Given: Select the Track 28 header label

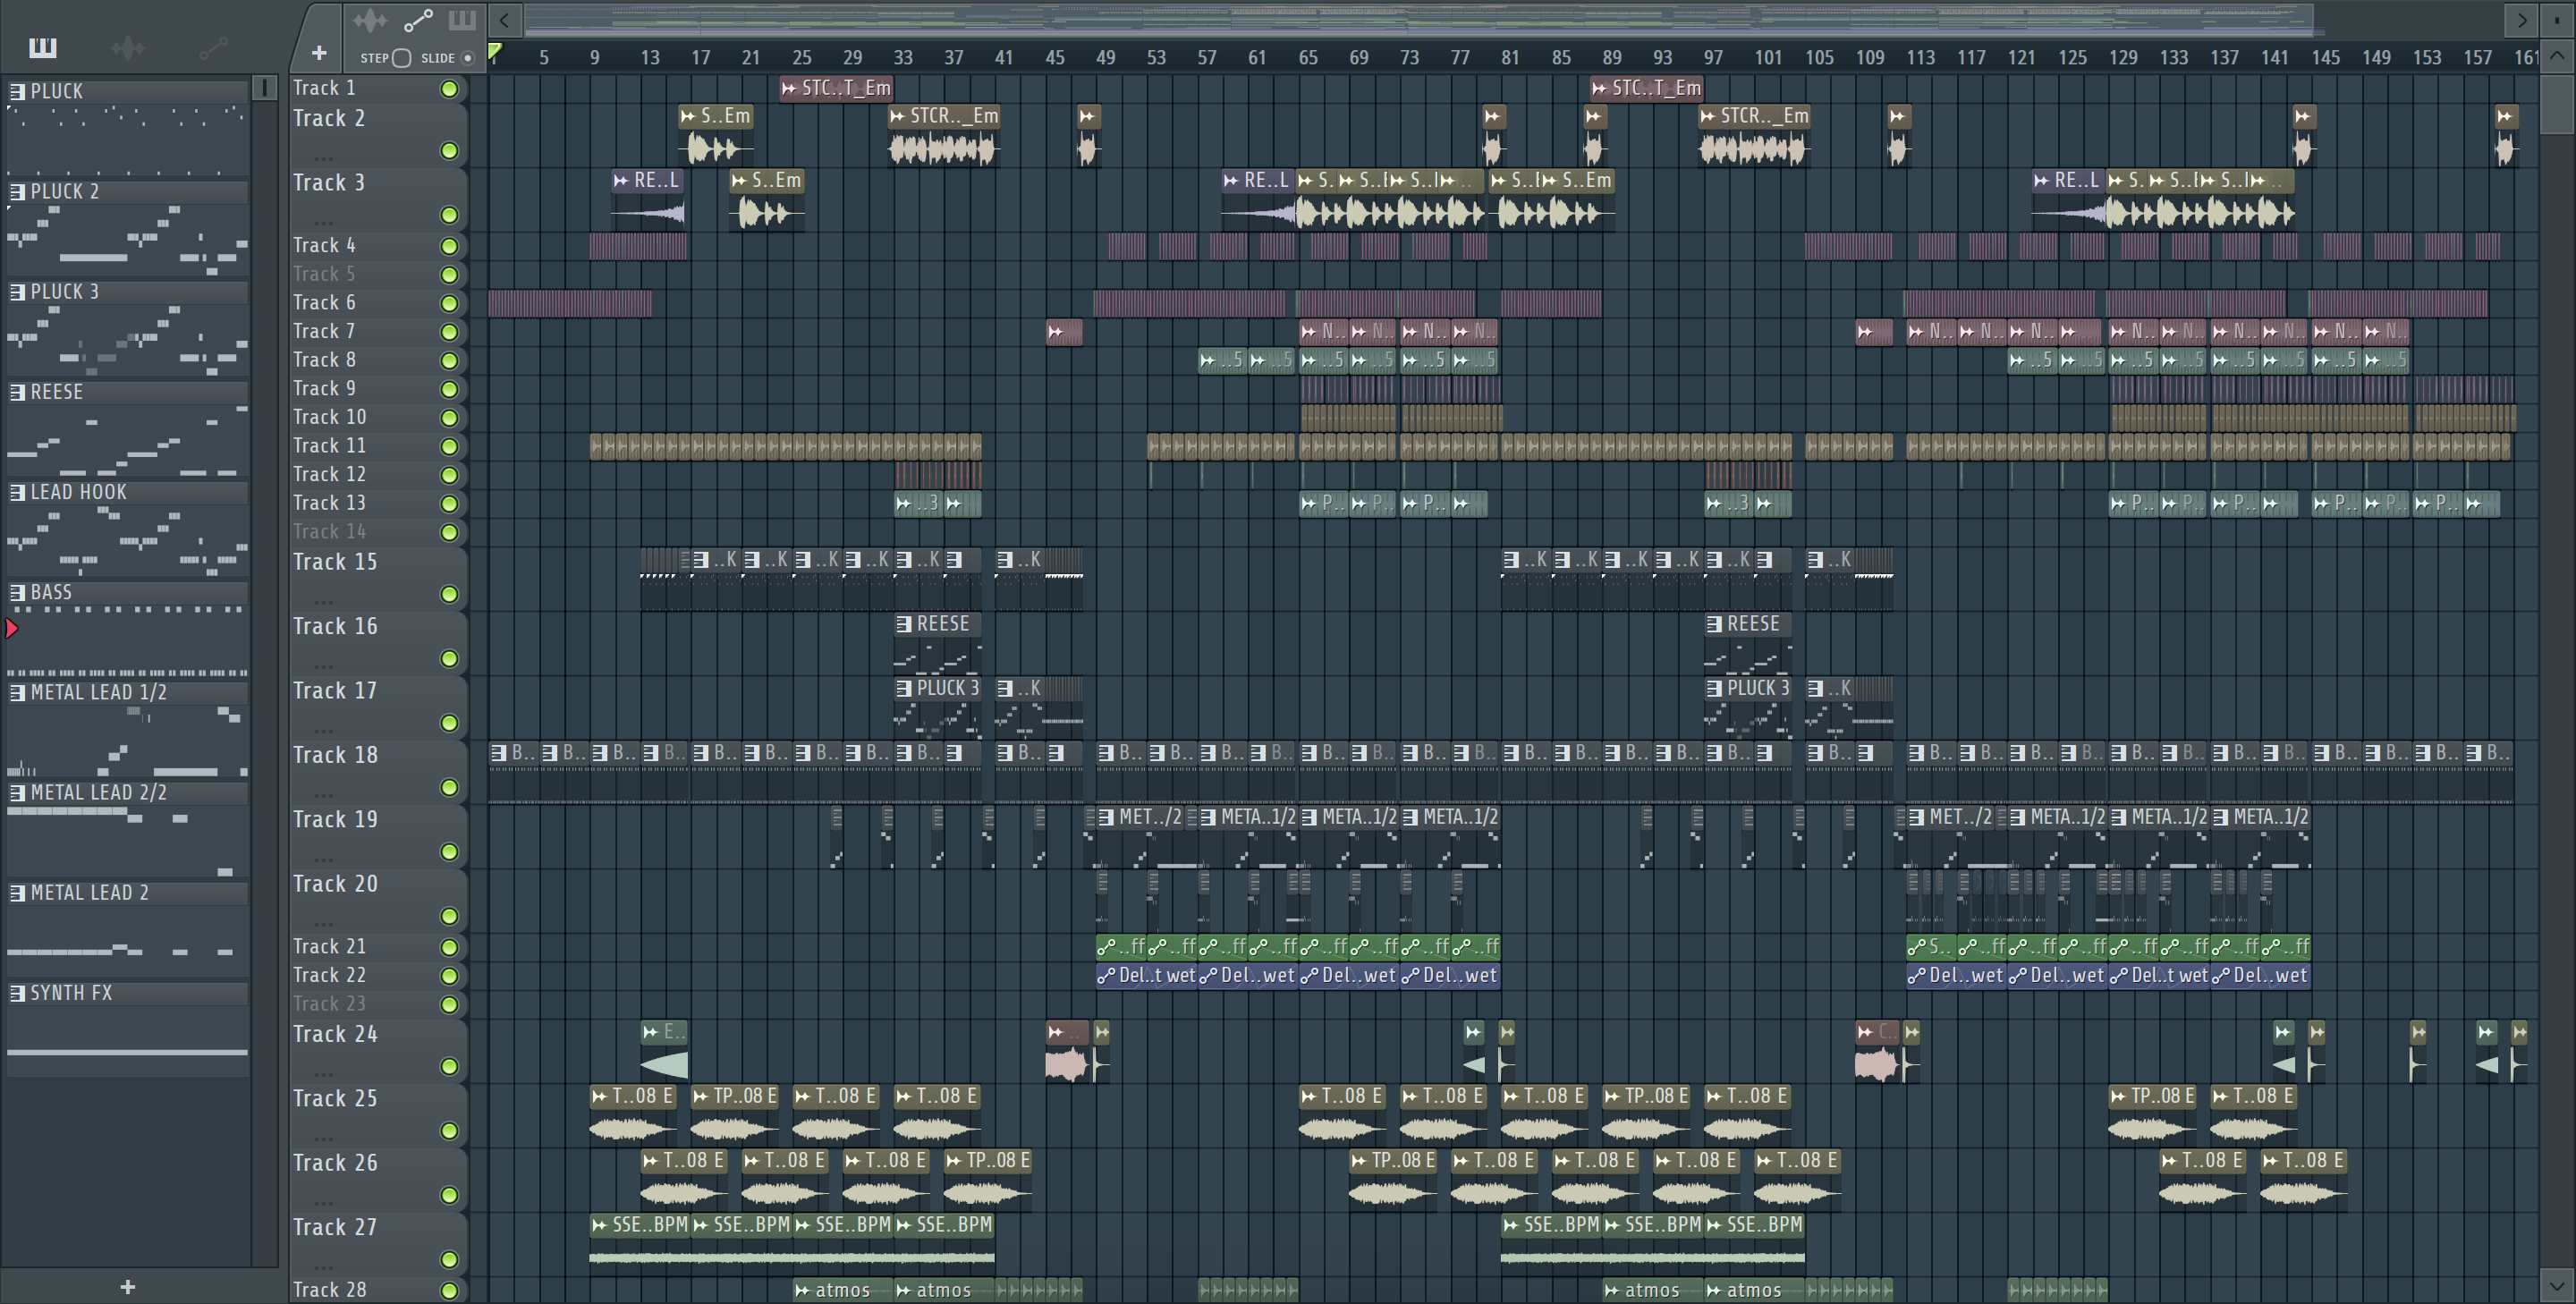Looking at the screenshot, I should [329, 1290].
